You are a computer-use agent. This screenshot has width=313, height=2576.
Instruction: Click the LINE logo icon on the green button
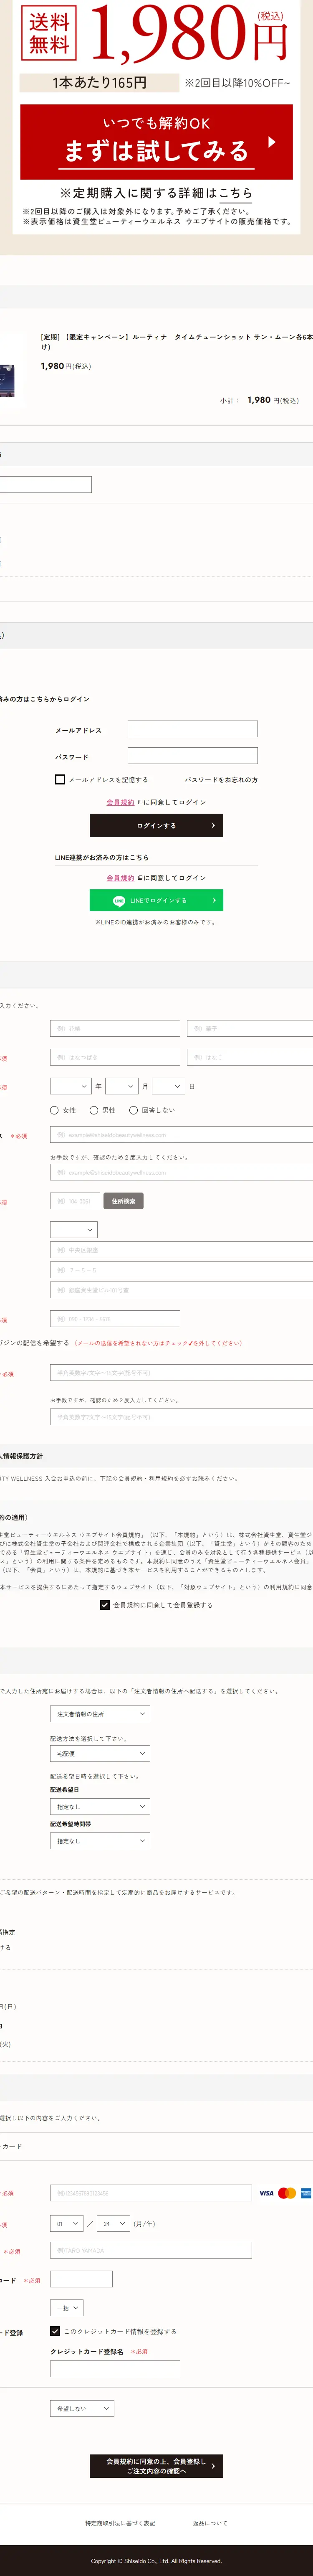click(x=119, y=900)
